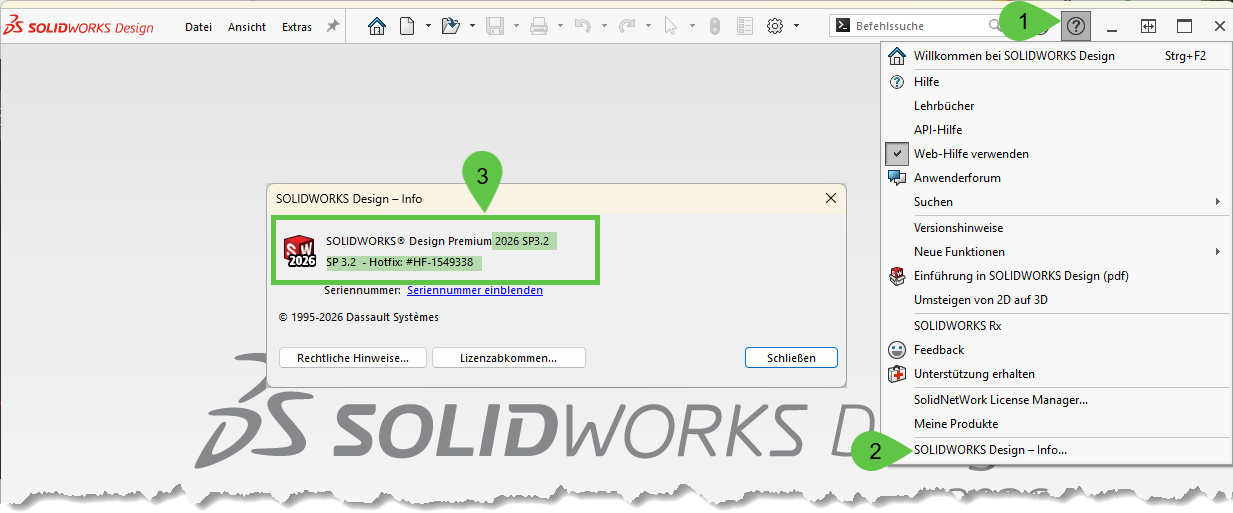
Task: Select the cursor Select tool icon
Action: (x=670, y=27)
